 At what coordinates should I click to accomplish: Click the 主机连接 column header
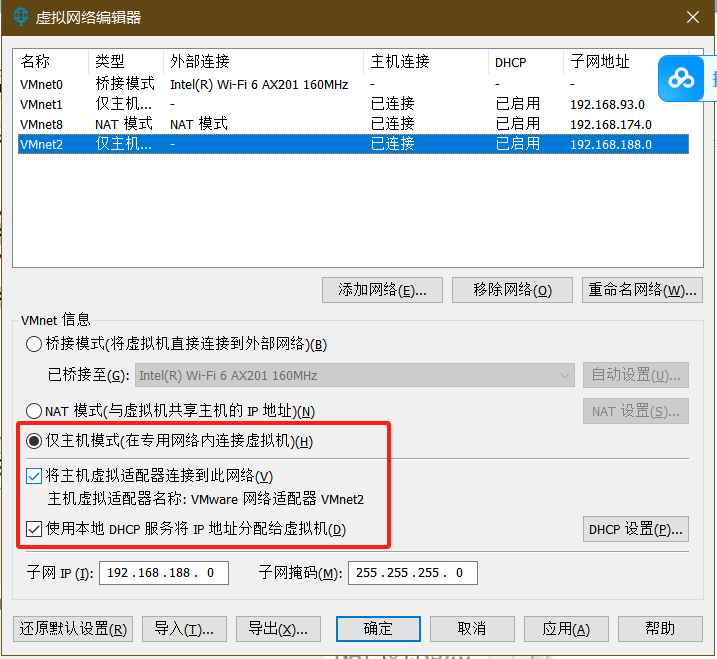(426, 61)
